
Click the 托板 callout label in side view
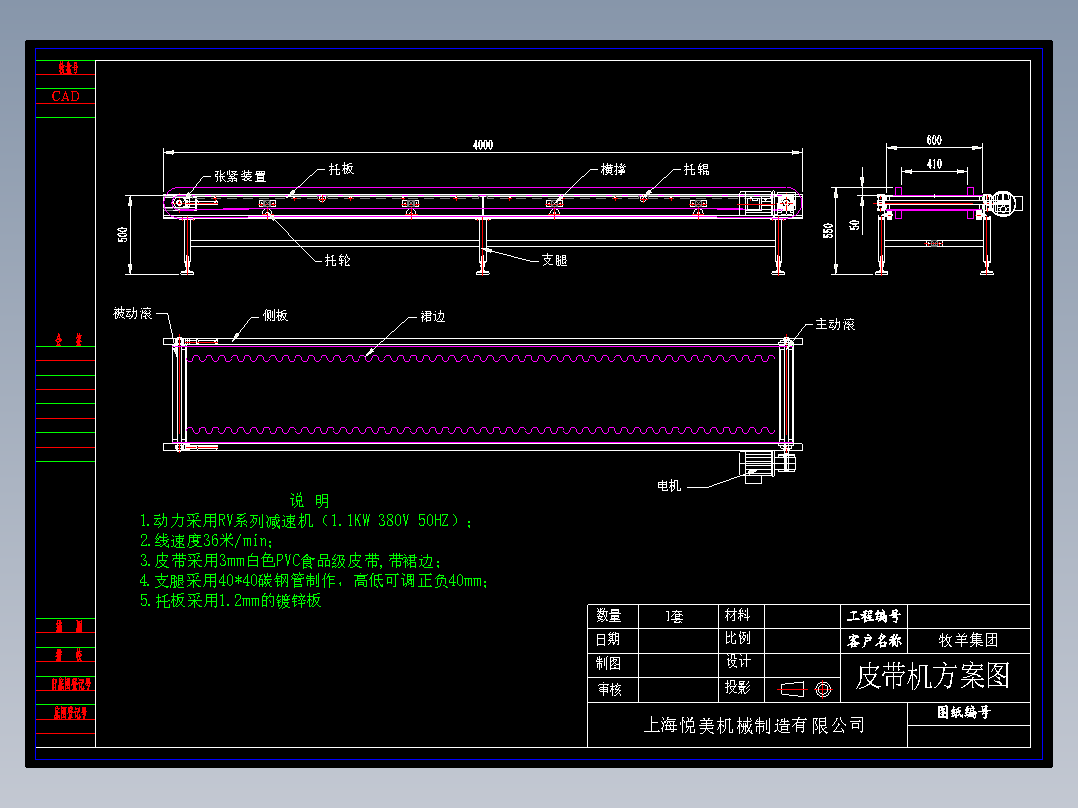point(341,169)
